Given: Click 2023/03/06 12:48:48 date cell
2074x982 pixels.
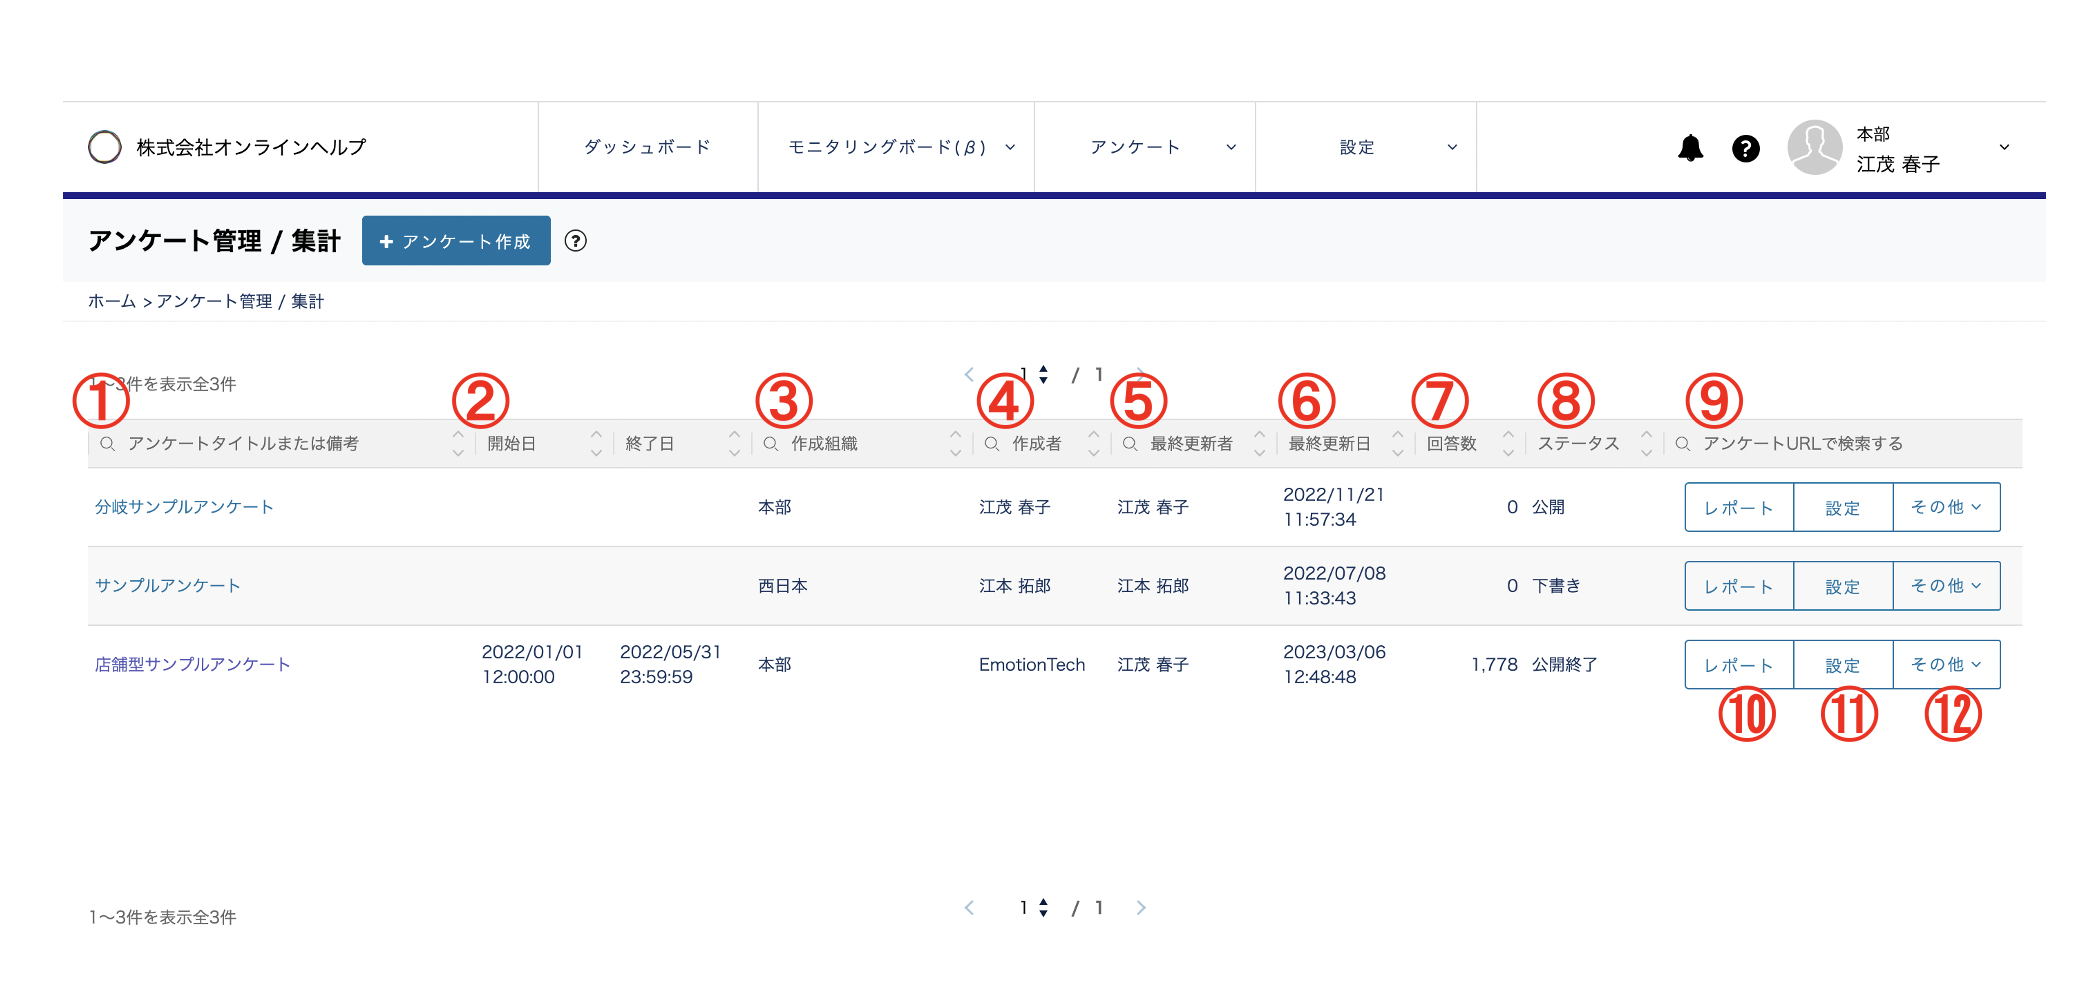Looking at the screenshot, I should click(x=1334, y=665).
